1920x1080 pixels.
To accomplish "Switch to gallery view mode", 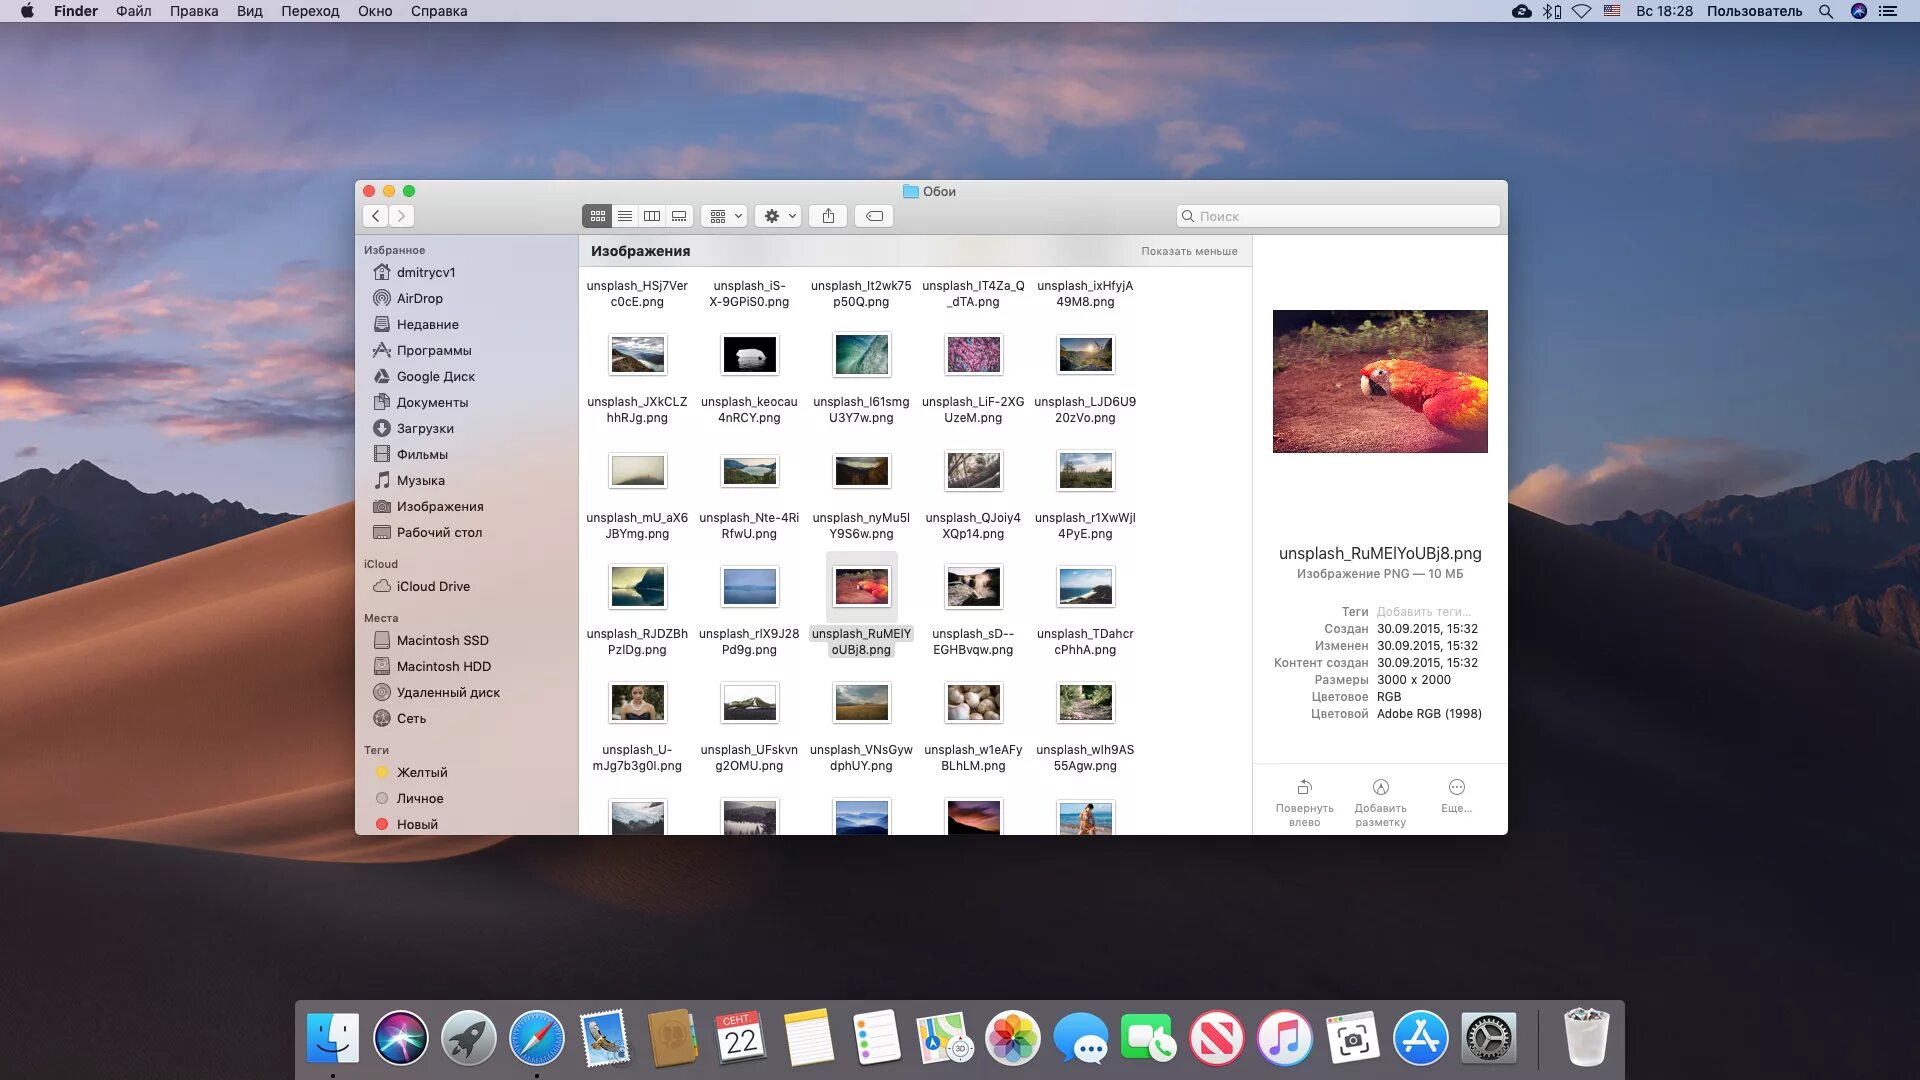I will (679, 216).
